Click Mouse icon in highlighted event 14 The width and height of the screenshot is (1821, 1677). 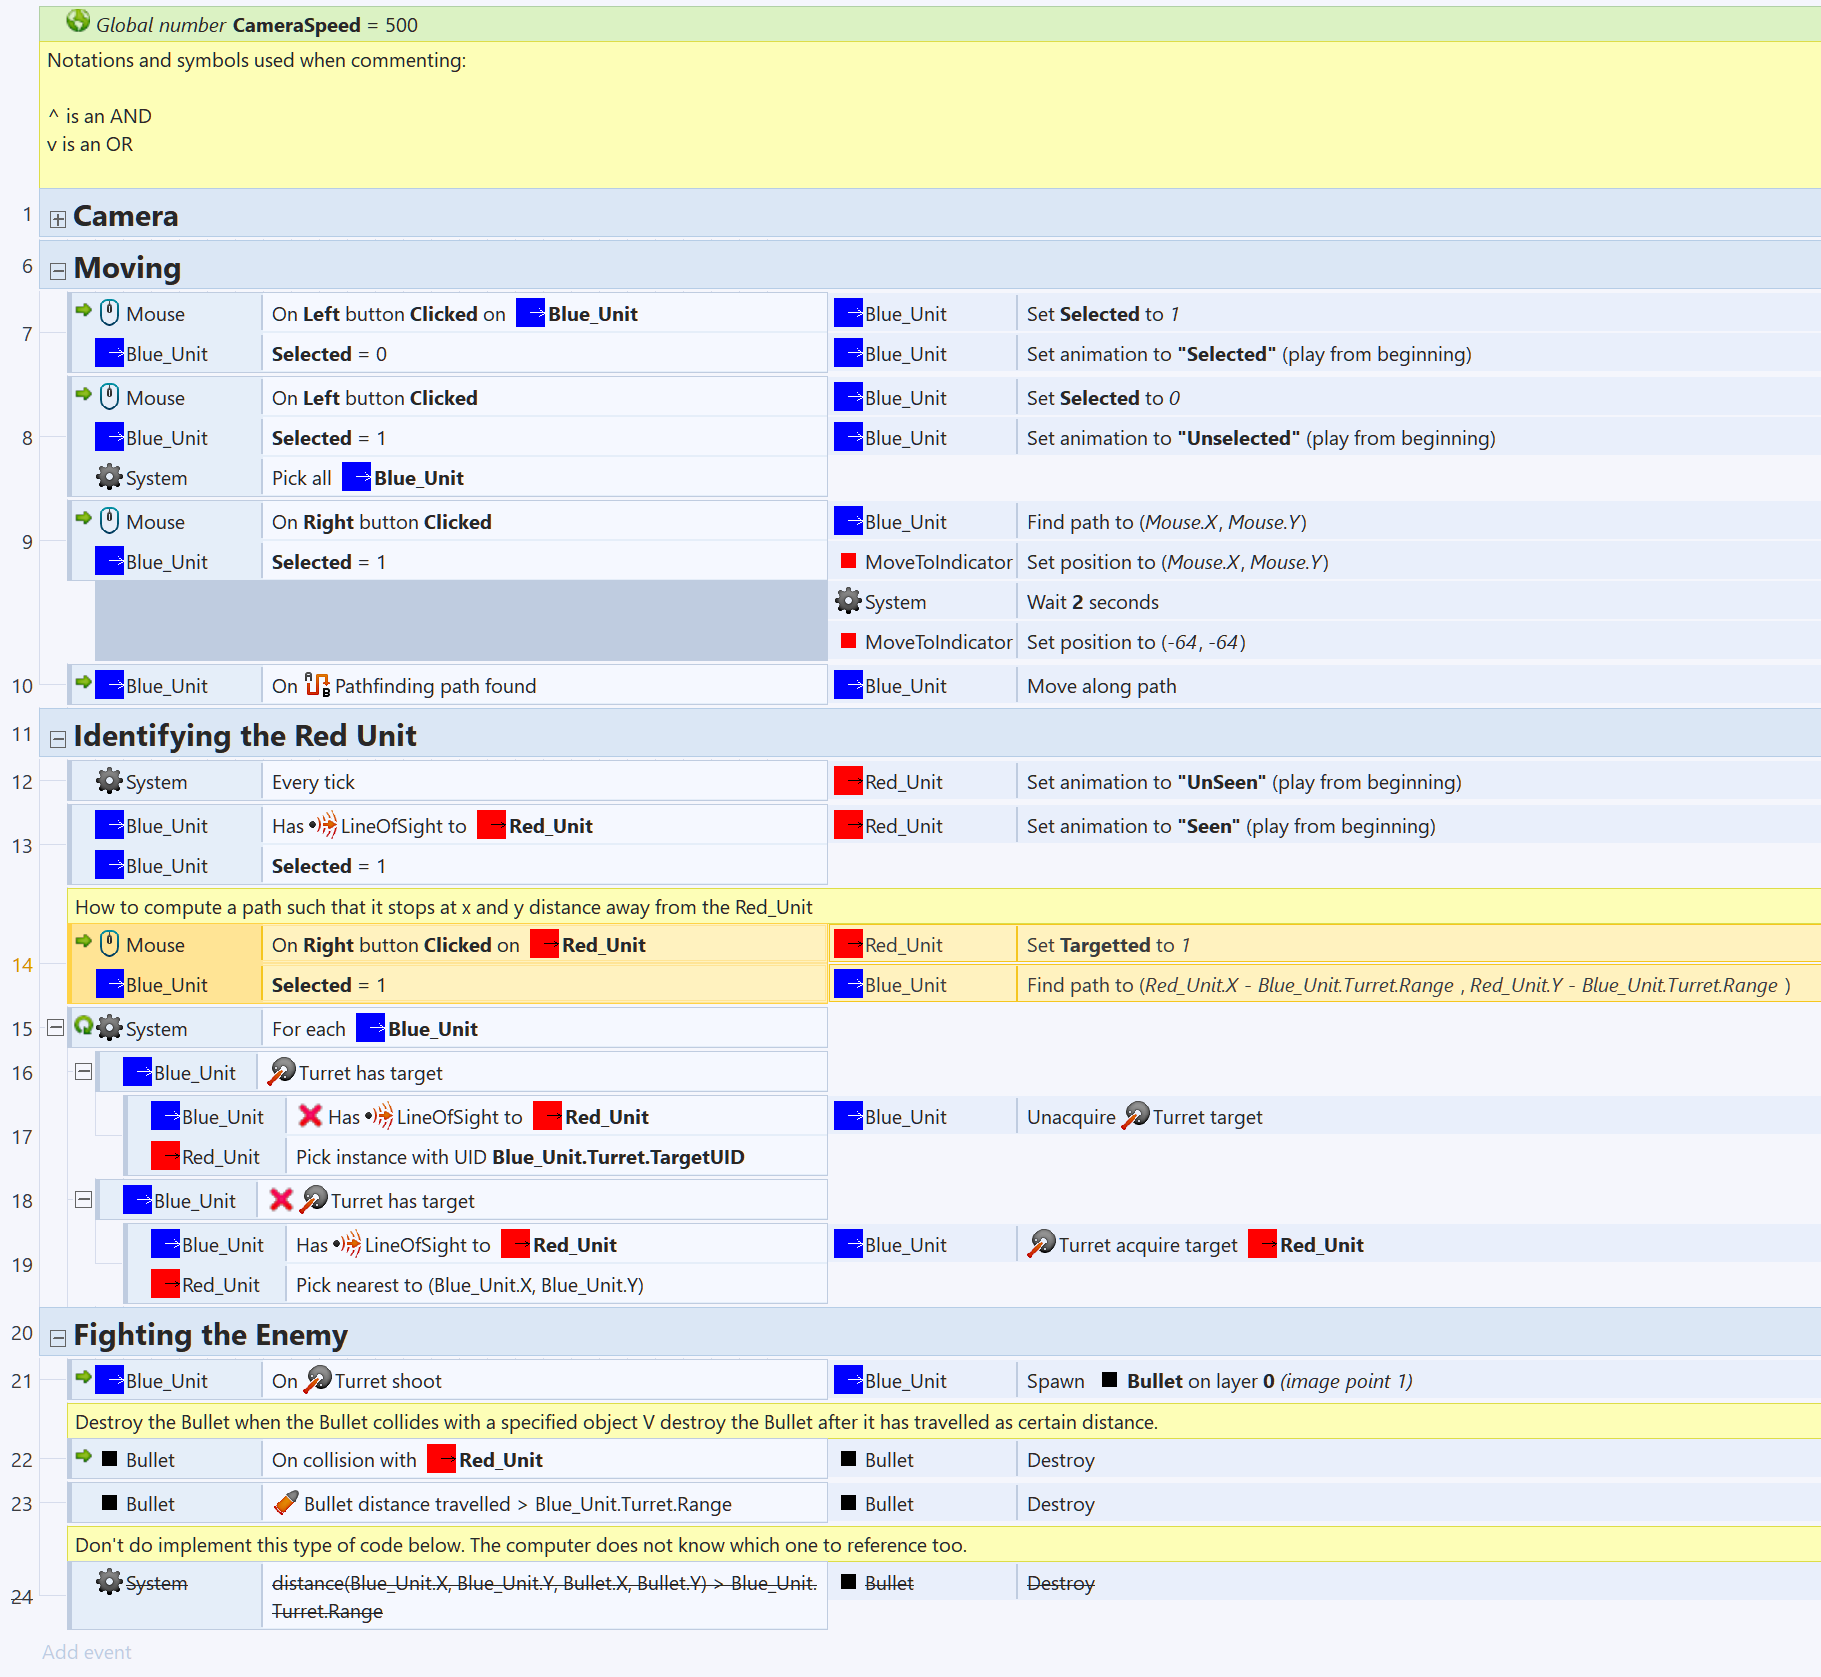pos(110,944)
